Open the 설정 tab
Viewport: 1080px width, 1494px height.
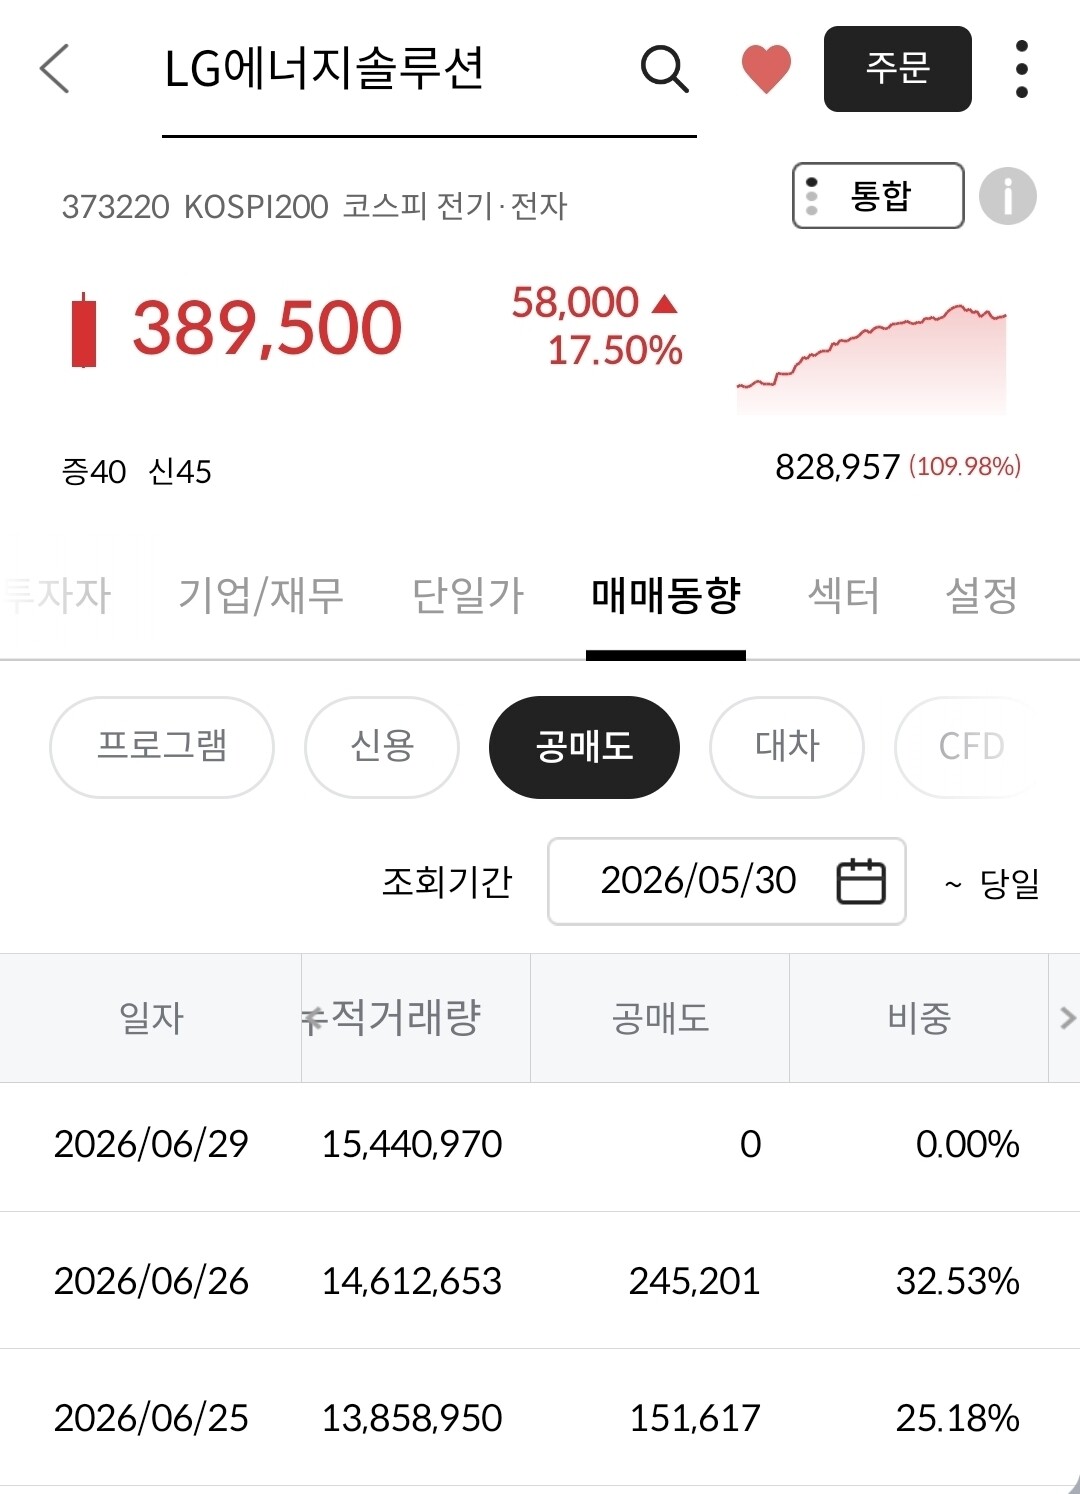pos(982,595)
